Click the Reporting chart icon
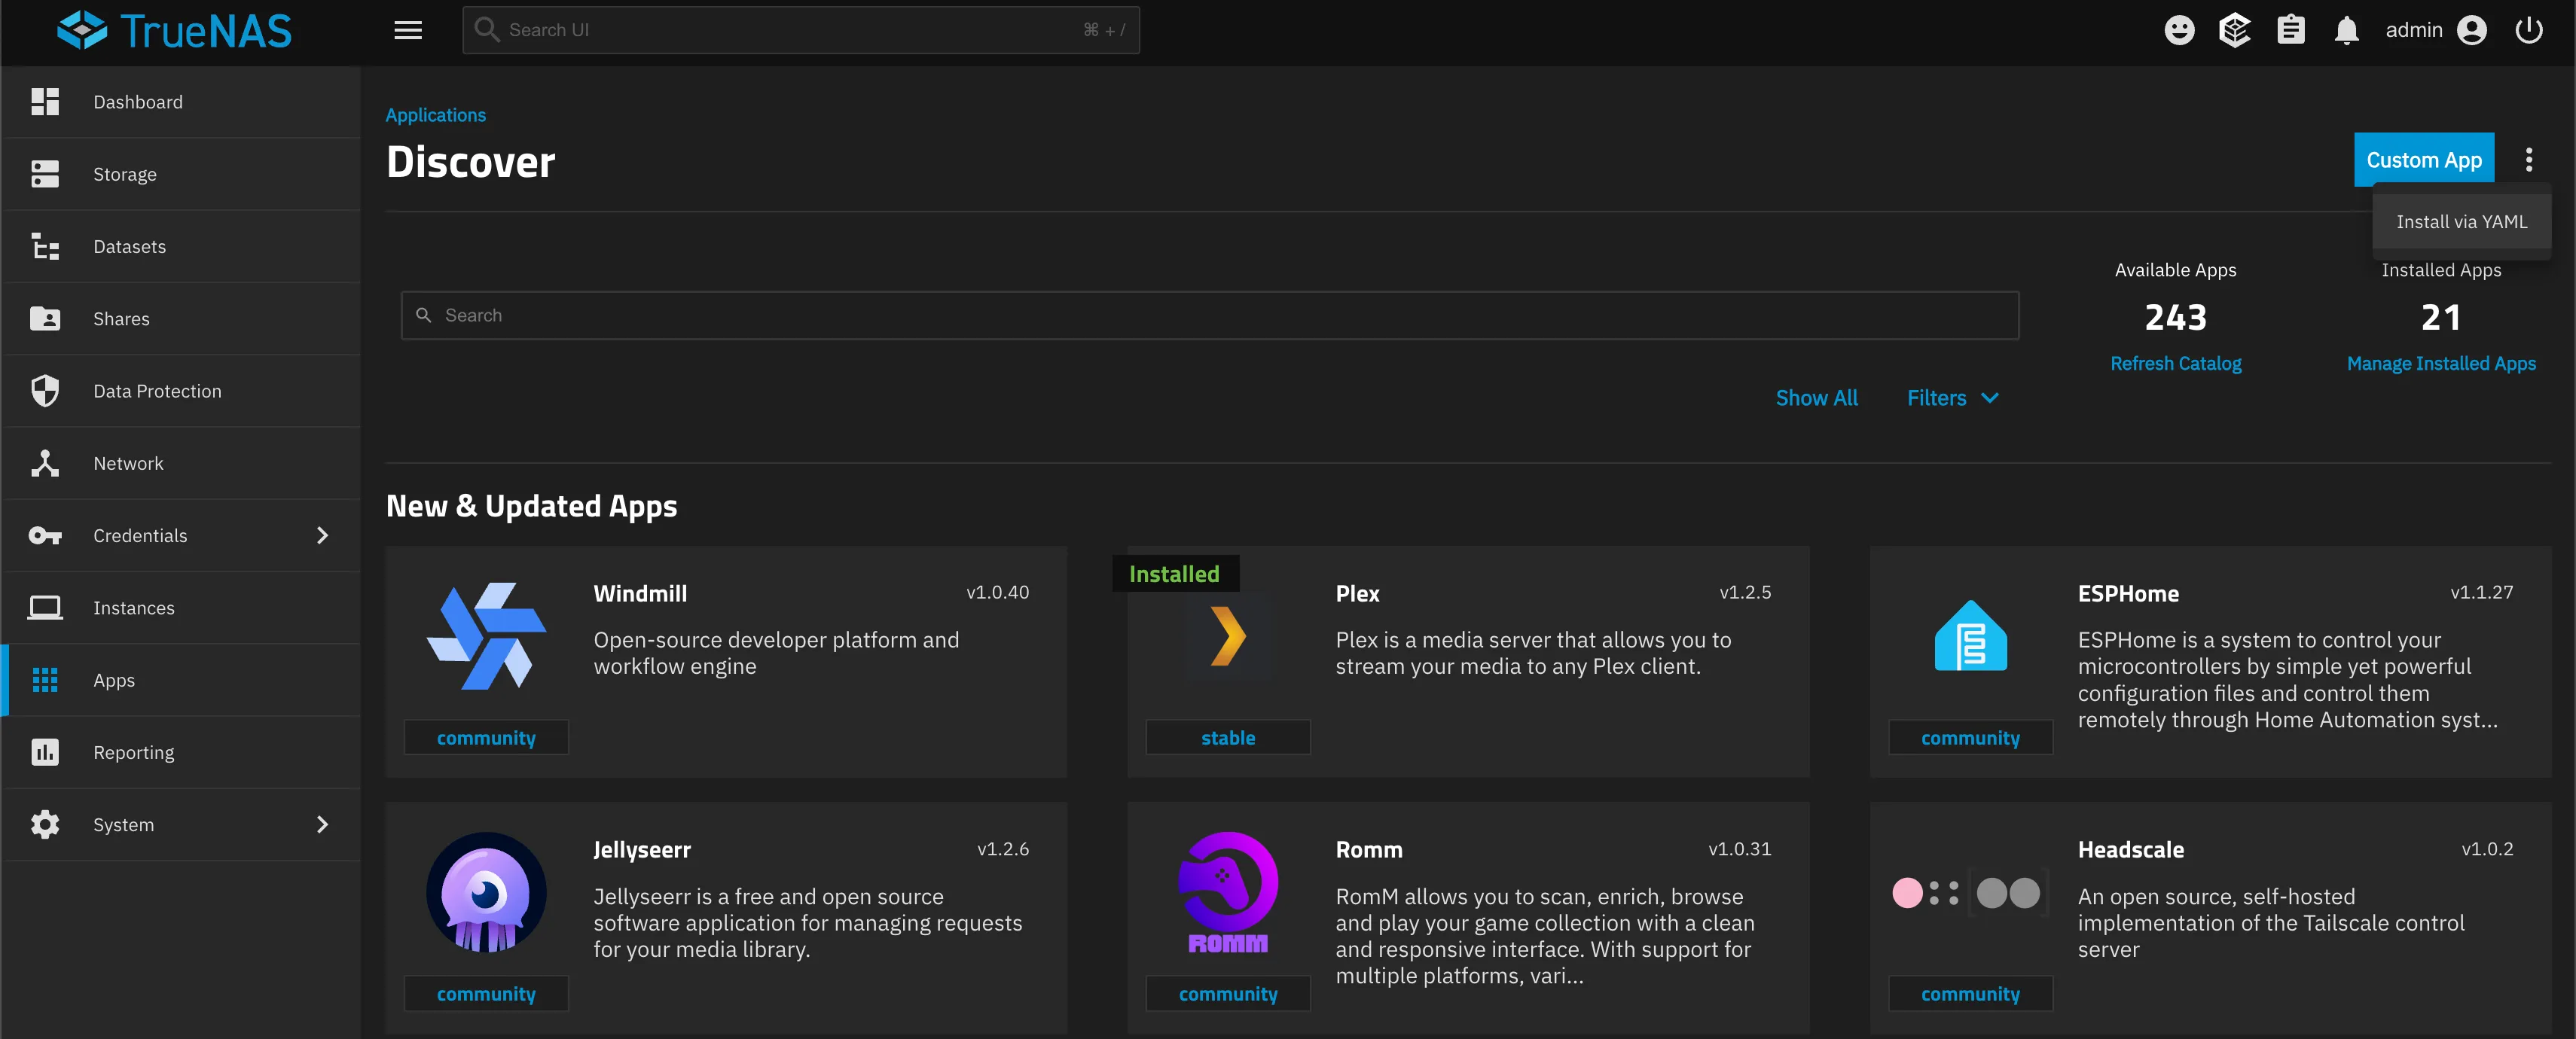The width and height of the screenshot is (2576, 1039). (x=45, y=752)
